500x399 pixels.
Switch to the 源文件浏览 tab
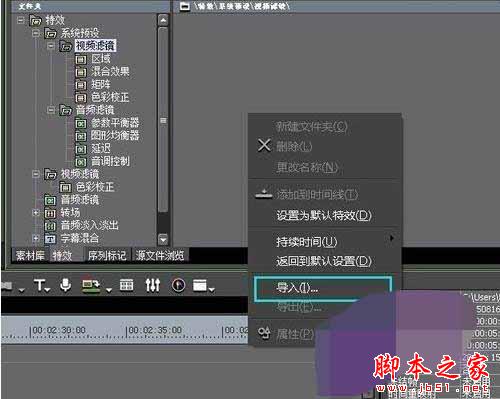tap(160, 256)
